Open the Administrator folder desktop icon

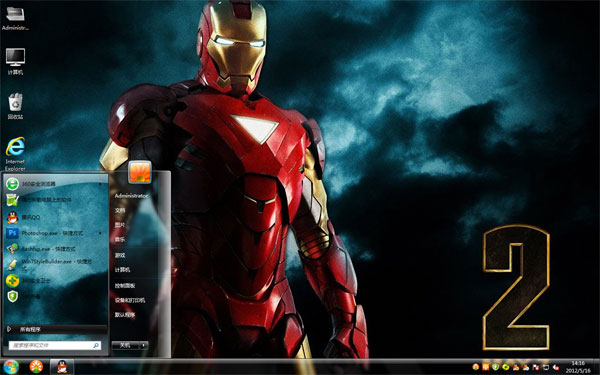pos(15,18)
